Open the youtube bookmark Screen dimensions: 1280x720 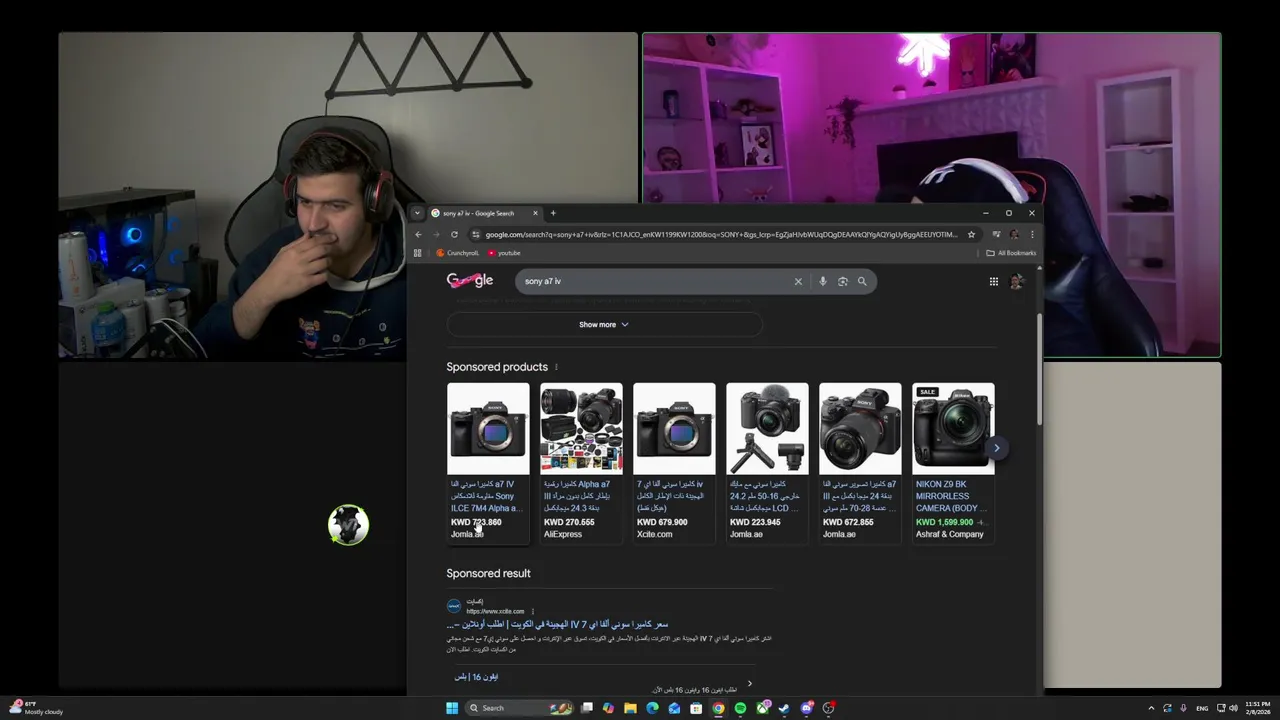pyautogui.click(x=504, y=253)
